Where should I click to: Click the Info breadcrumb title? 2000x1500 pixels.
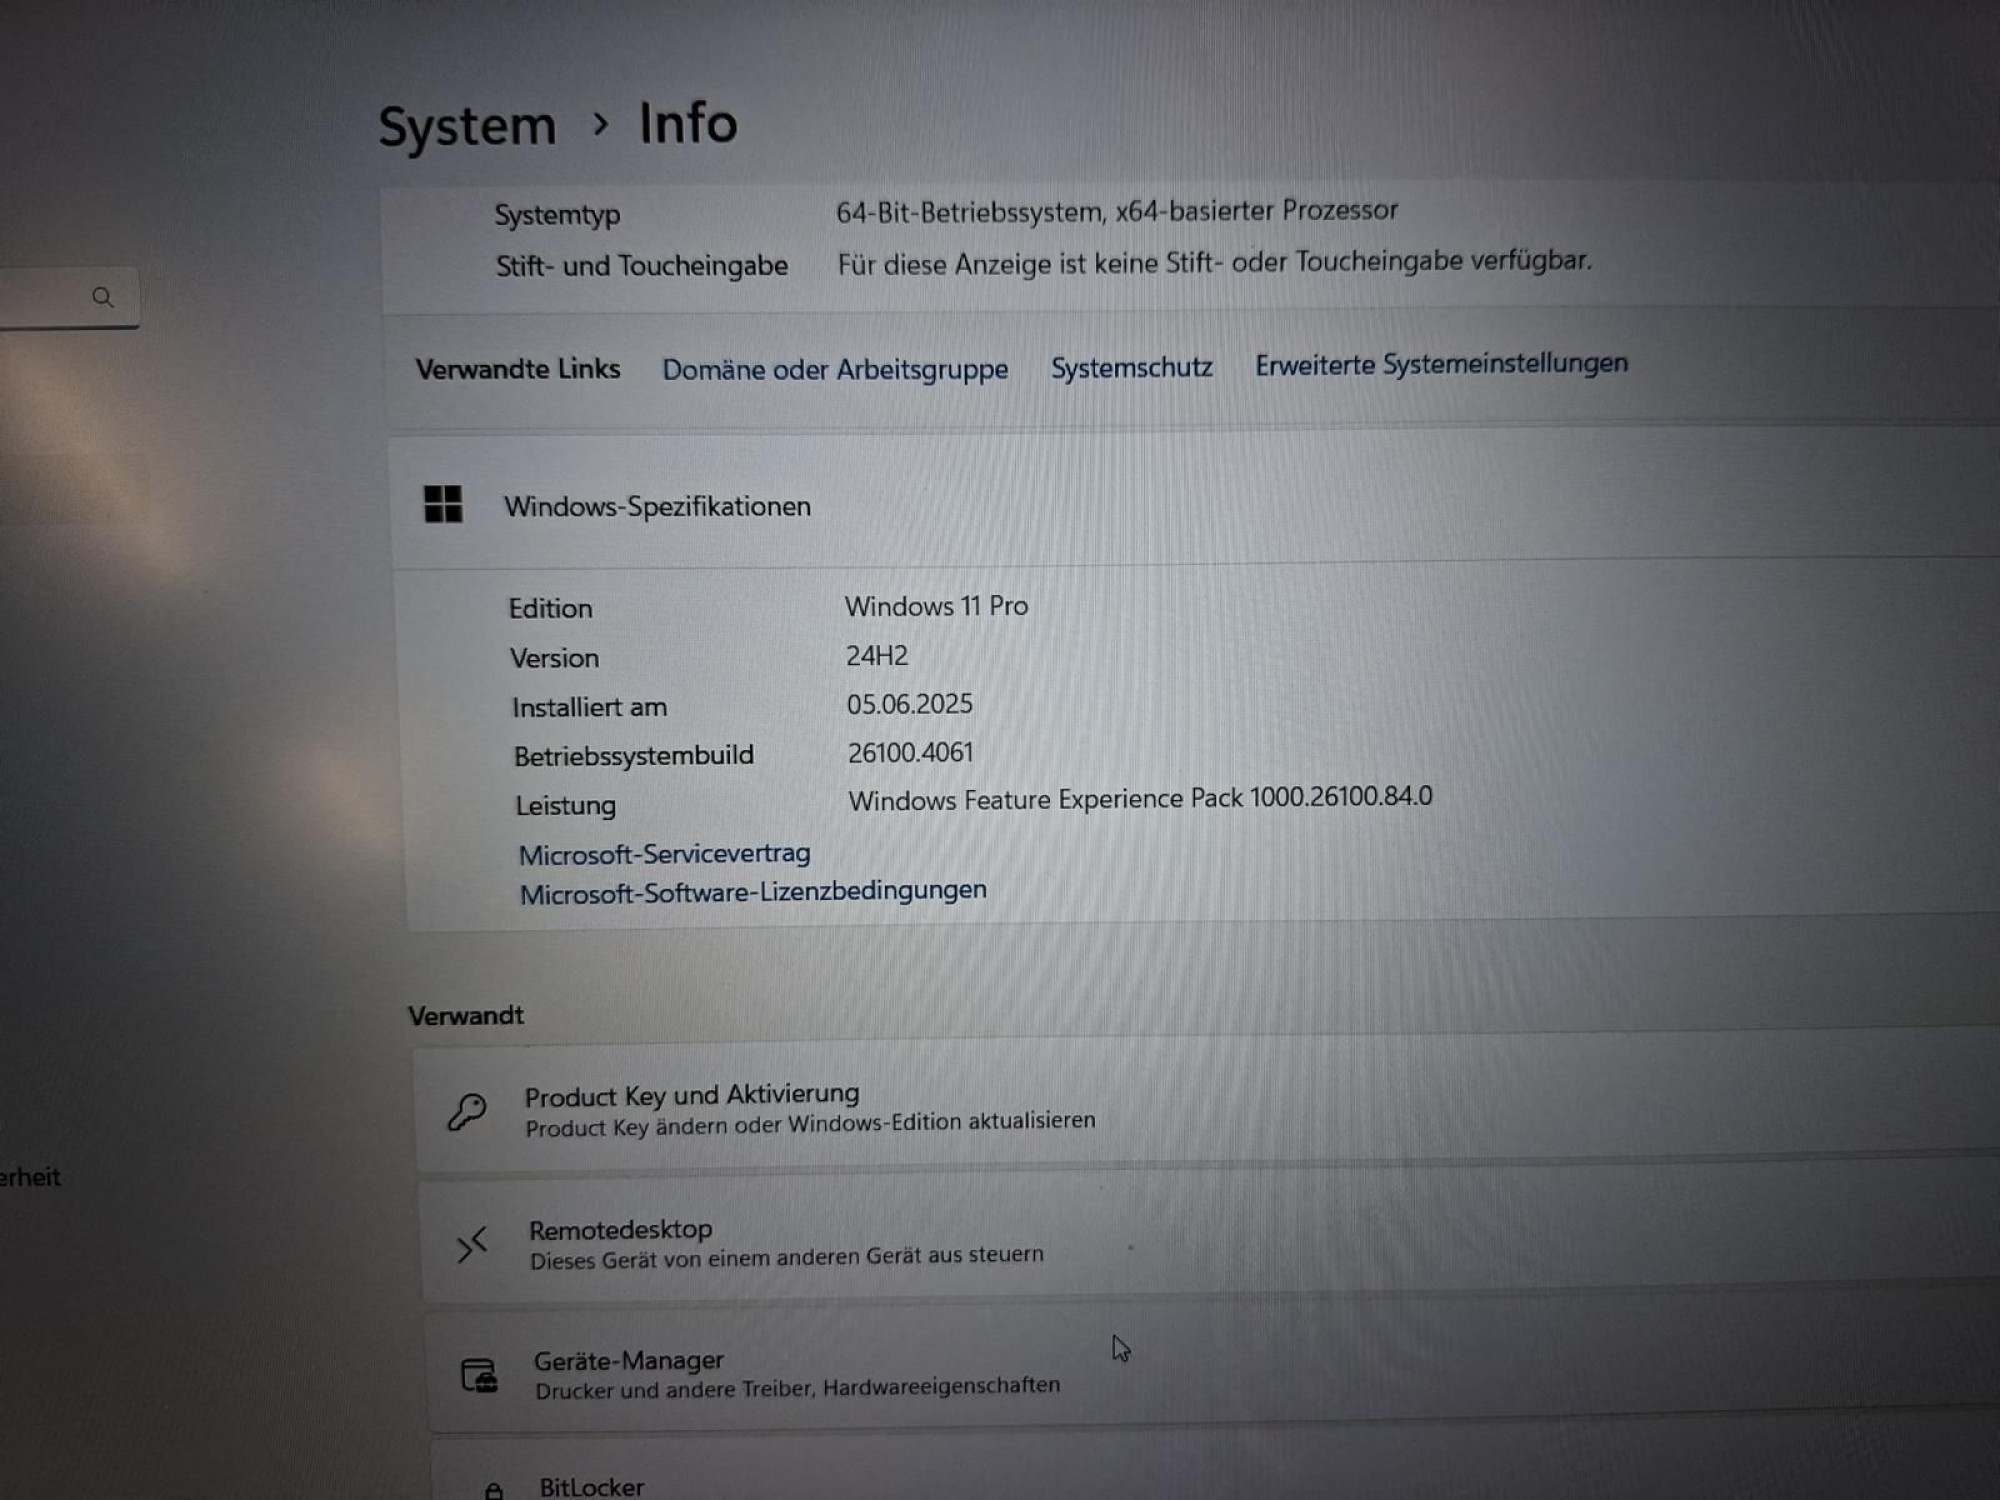(x=688, y=124)
